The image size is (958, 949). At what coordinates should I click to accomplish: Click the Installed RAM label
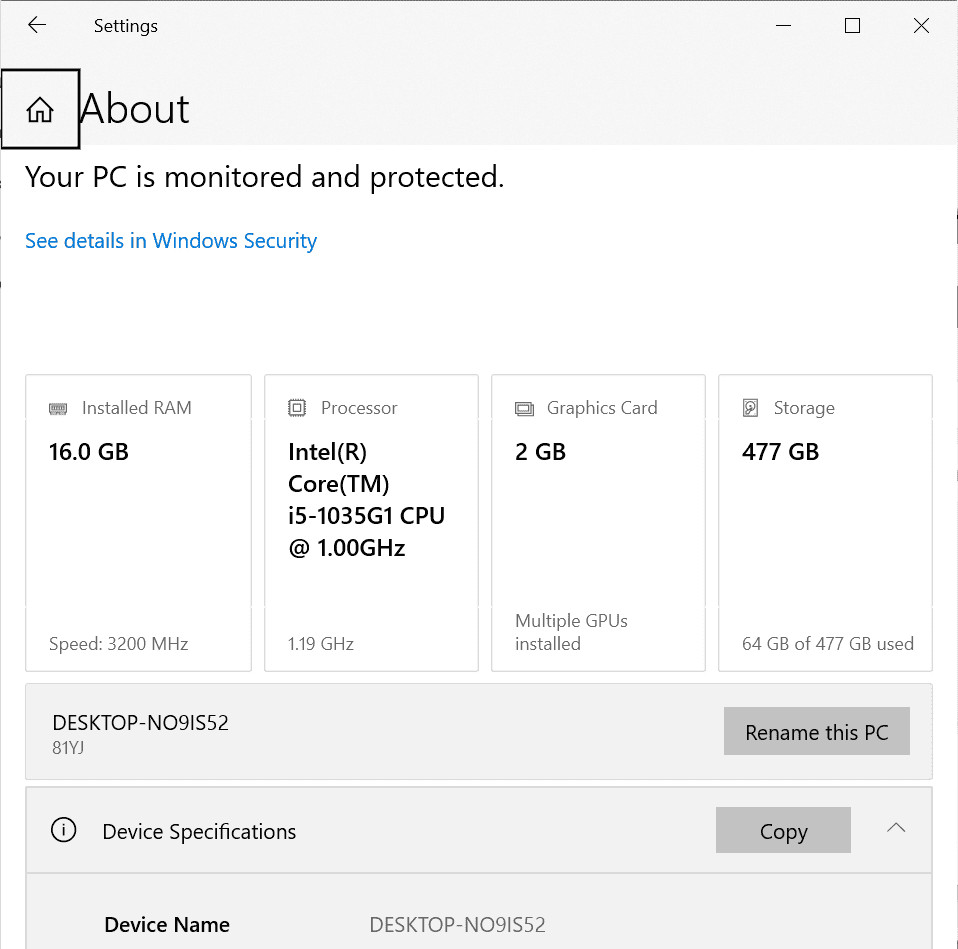137,408
